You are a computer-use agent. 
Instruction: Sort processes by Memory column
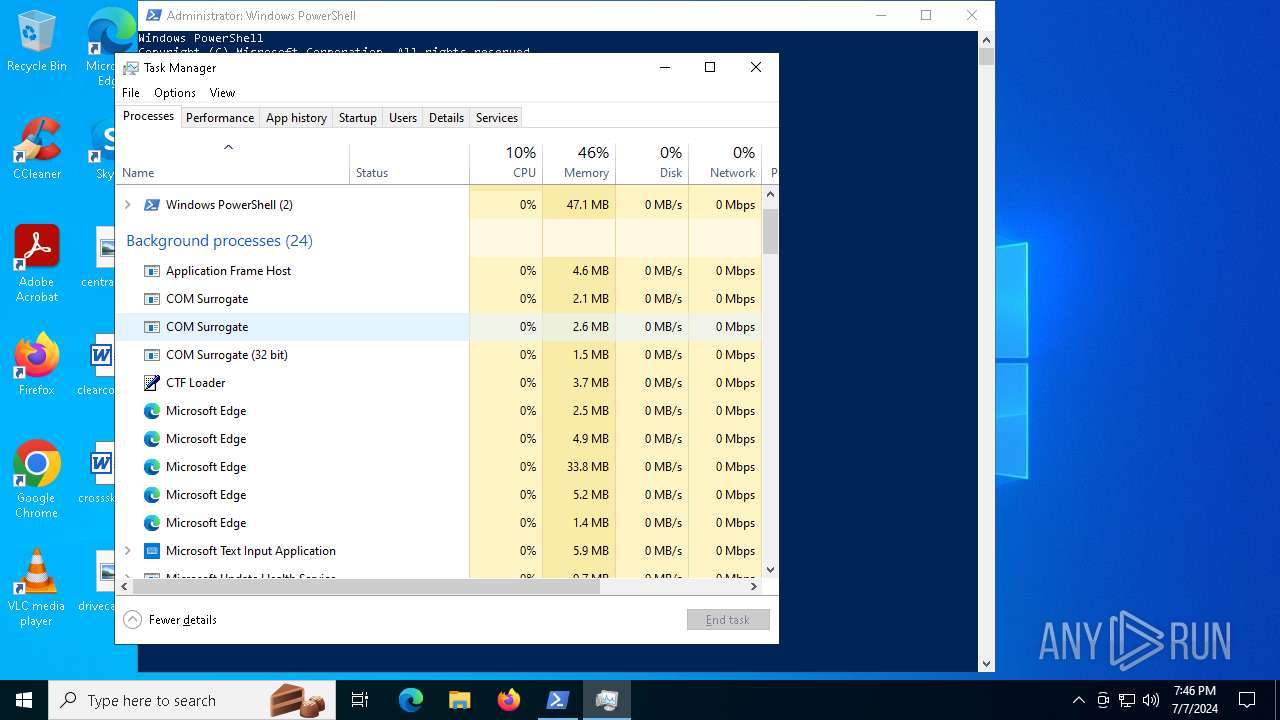(579, 165)
